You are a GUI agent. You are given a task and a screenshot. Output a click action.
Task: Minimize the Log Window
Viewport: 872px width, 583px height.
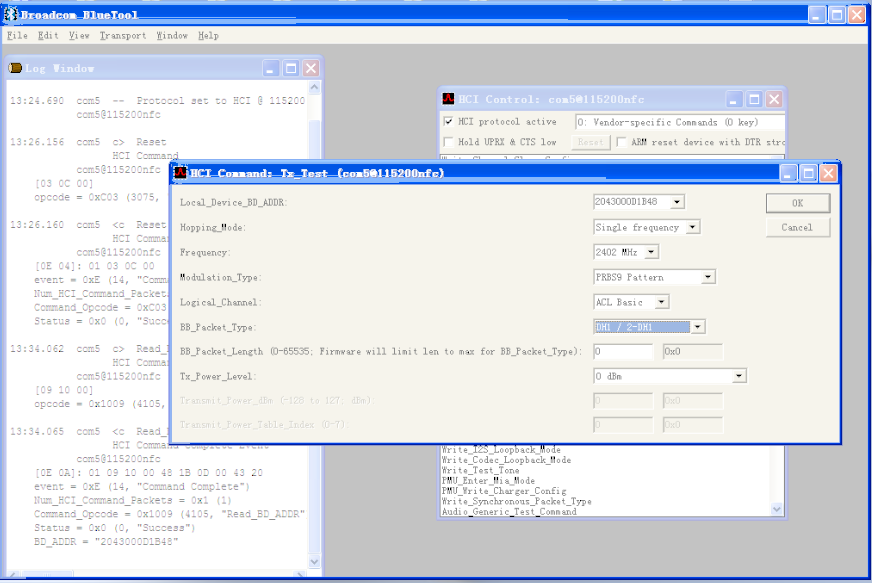click(x=270, y=68)
